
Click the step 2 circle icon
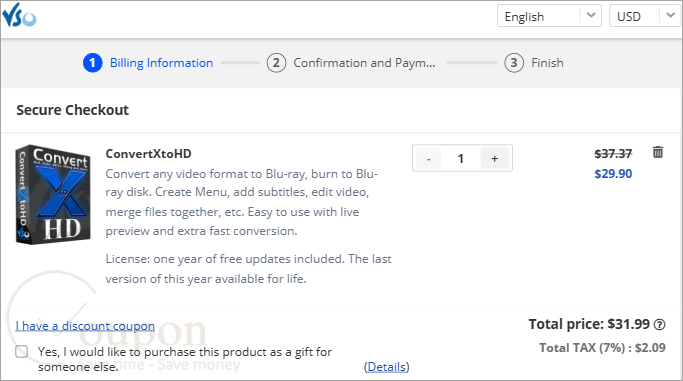tap(276, 63)
